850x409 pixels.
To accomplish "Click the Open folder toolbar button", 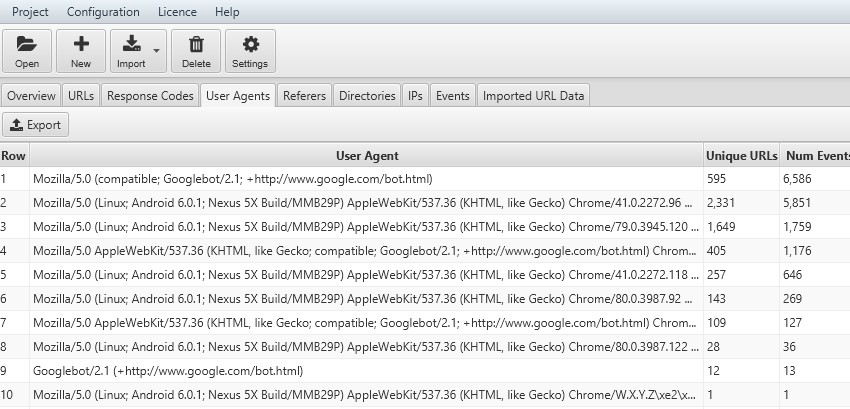I will (27, 51).
